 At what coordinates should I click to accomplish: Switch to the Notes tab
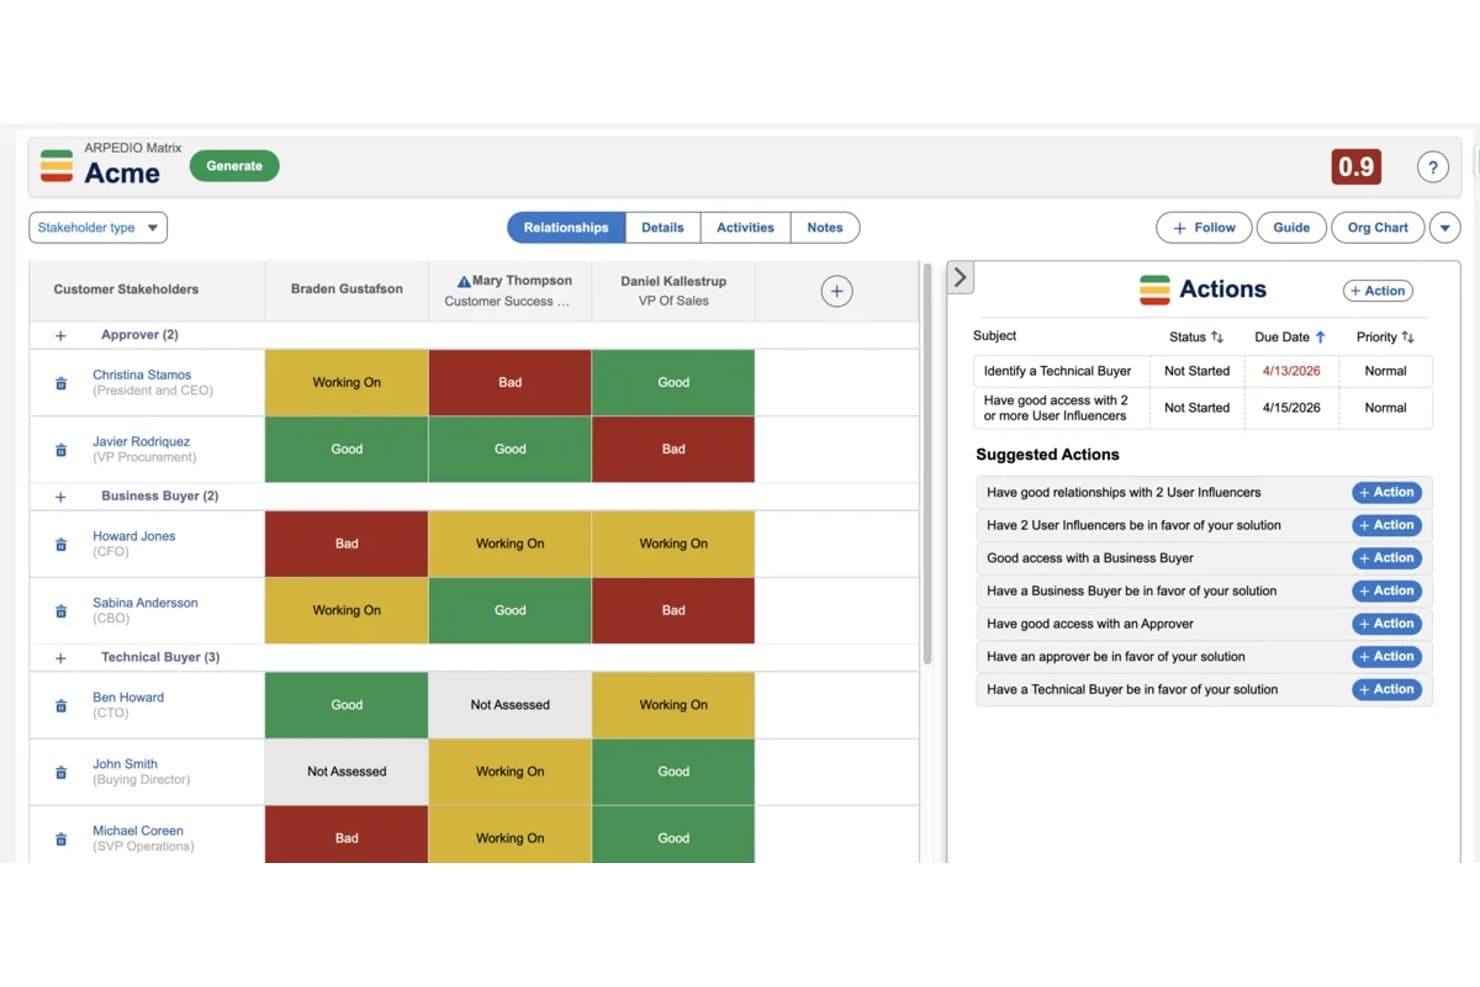point(825,228)
